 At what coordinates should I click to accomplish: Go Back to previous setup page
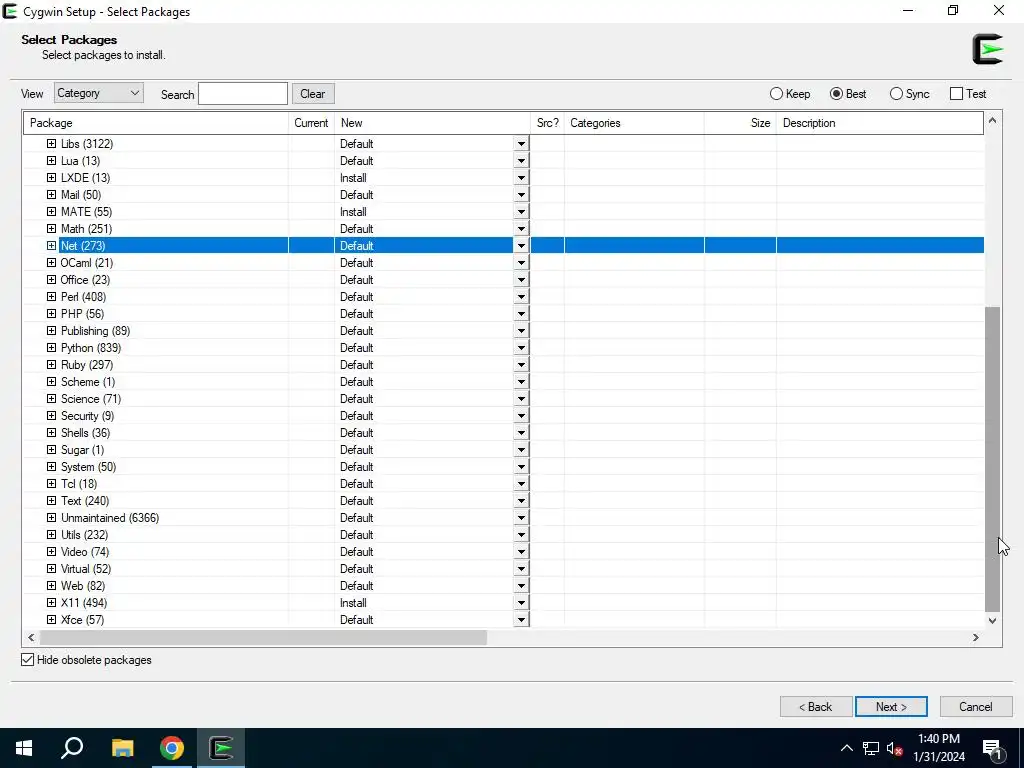pos(816,707)
